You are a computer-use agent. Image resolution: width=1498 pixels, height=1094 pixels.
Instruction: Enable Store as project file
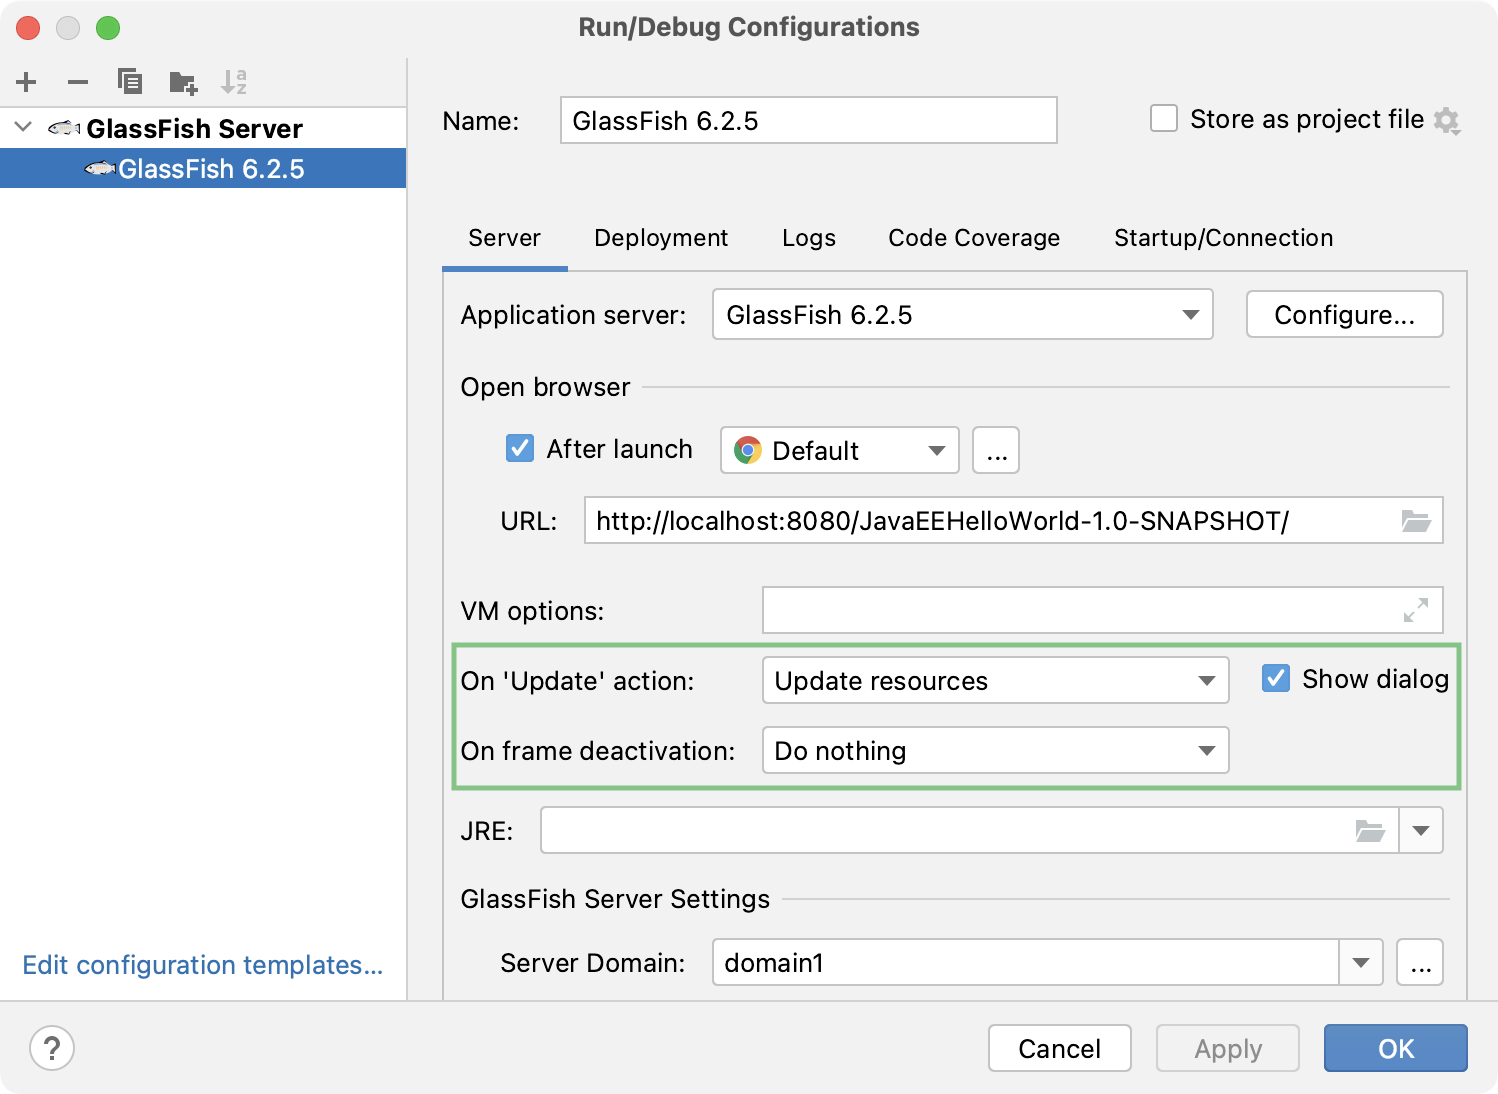(x=1164, y=119)
